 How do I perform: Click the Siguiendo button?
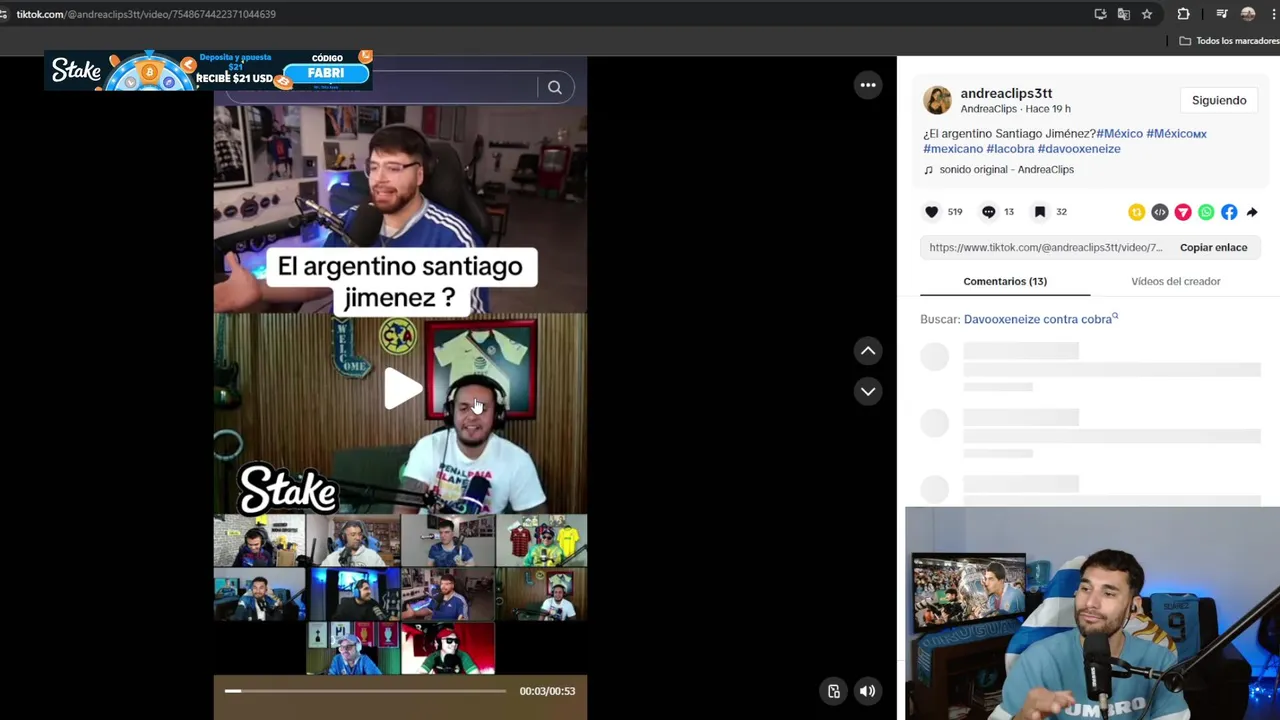1219,100
